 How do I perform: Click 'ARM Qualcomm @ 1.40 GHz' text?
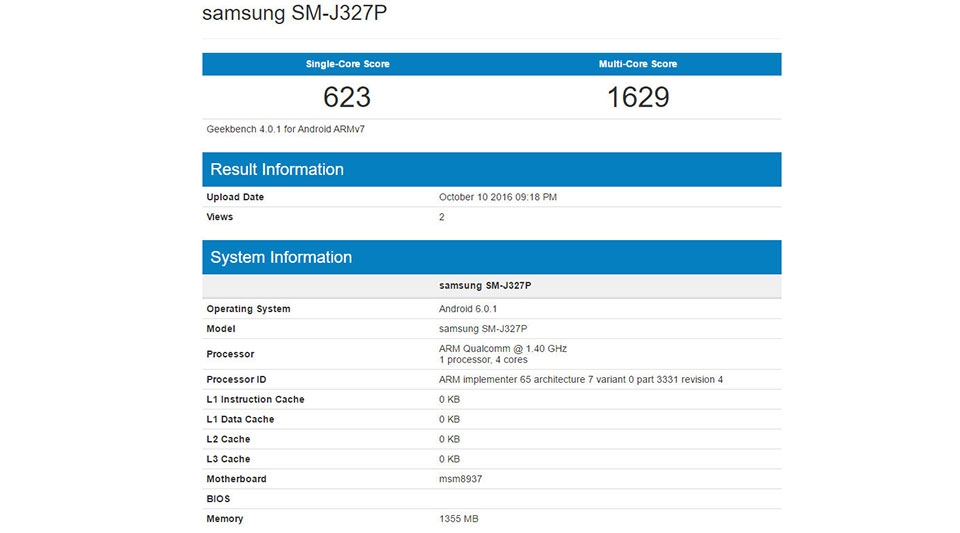(x=503, y=348)
